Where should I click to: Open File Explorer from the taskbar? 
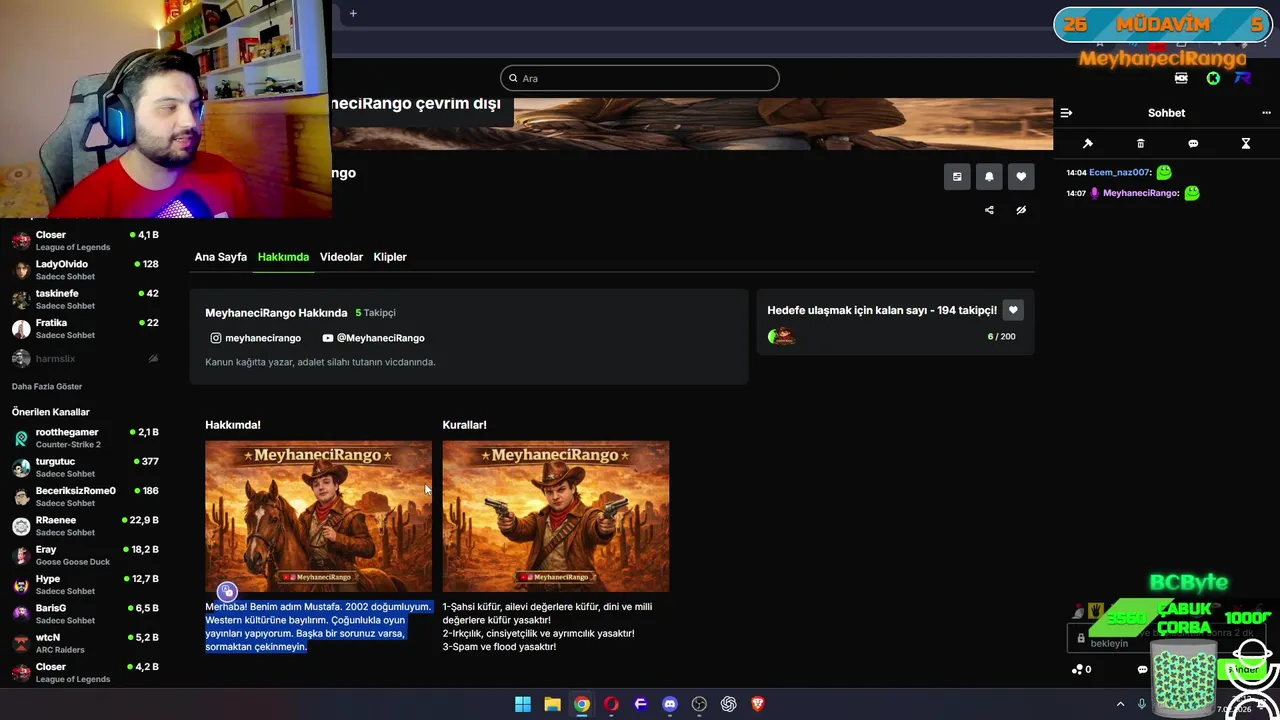552,704
